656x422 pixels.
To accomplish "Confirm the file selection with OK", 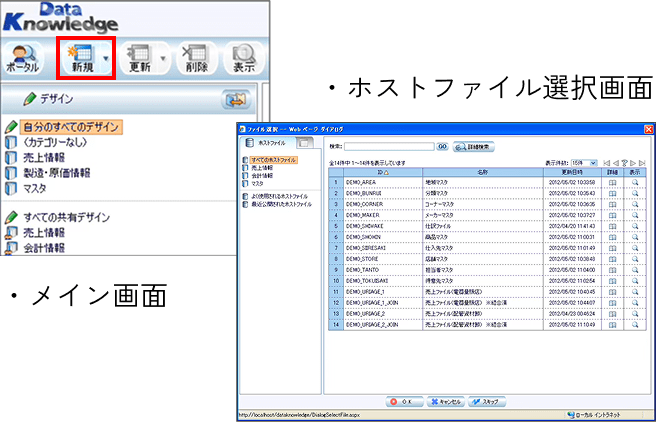I will 404,402.
